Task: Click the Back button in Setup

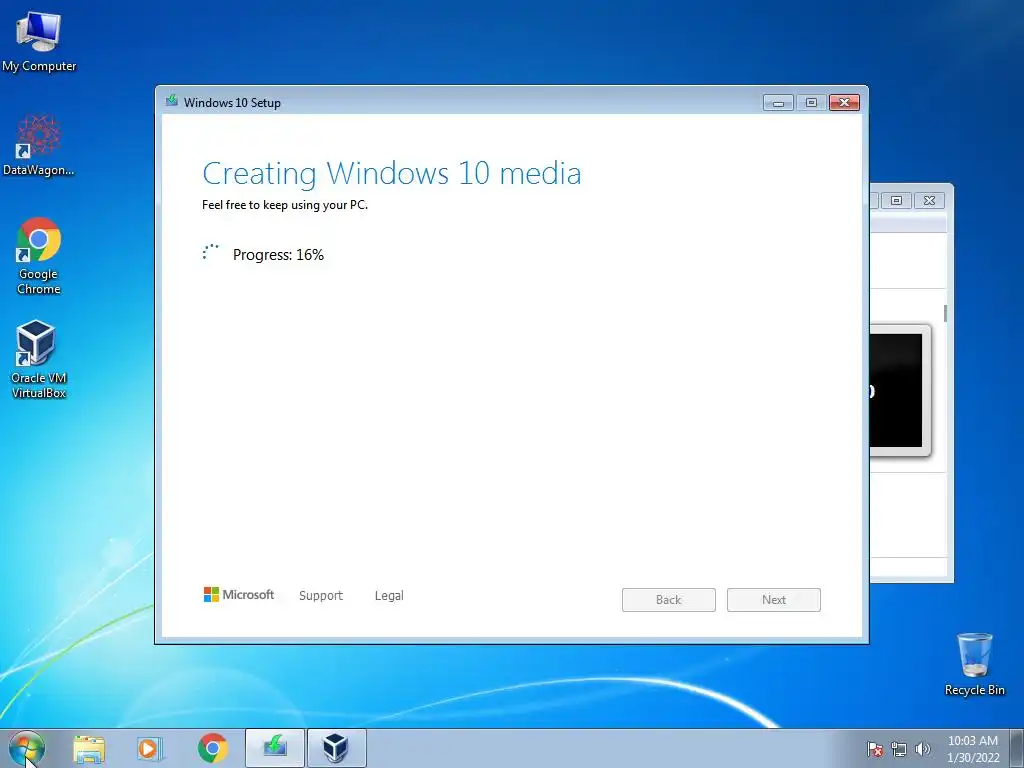Action: [x=669, y=600]
